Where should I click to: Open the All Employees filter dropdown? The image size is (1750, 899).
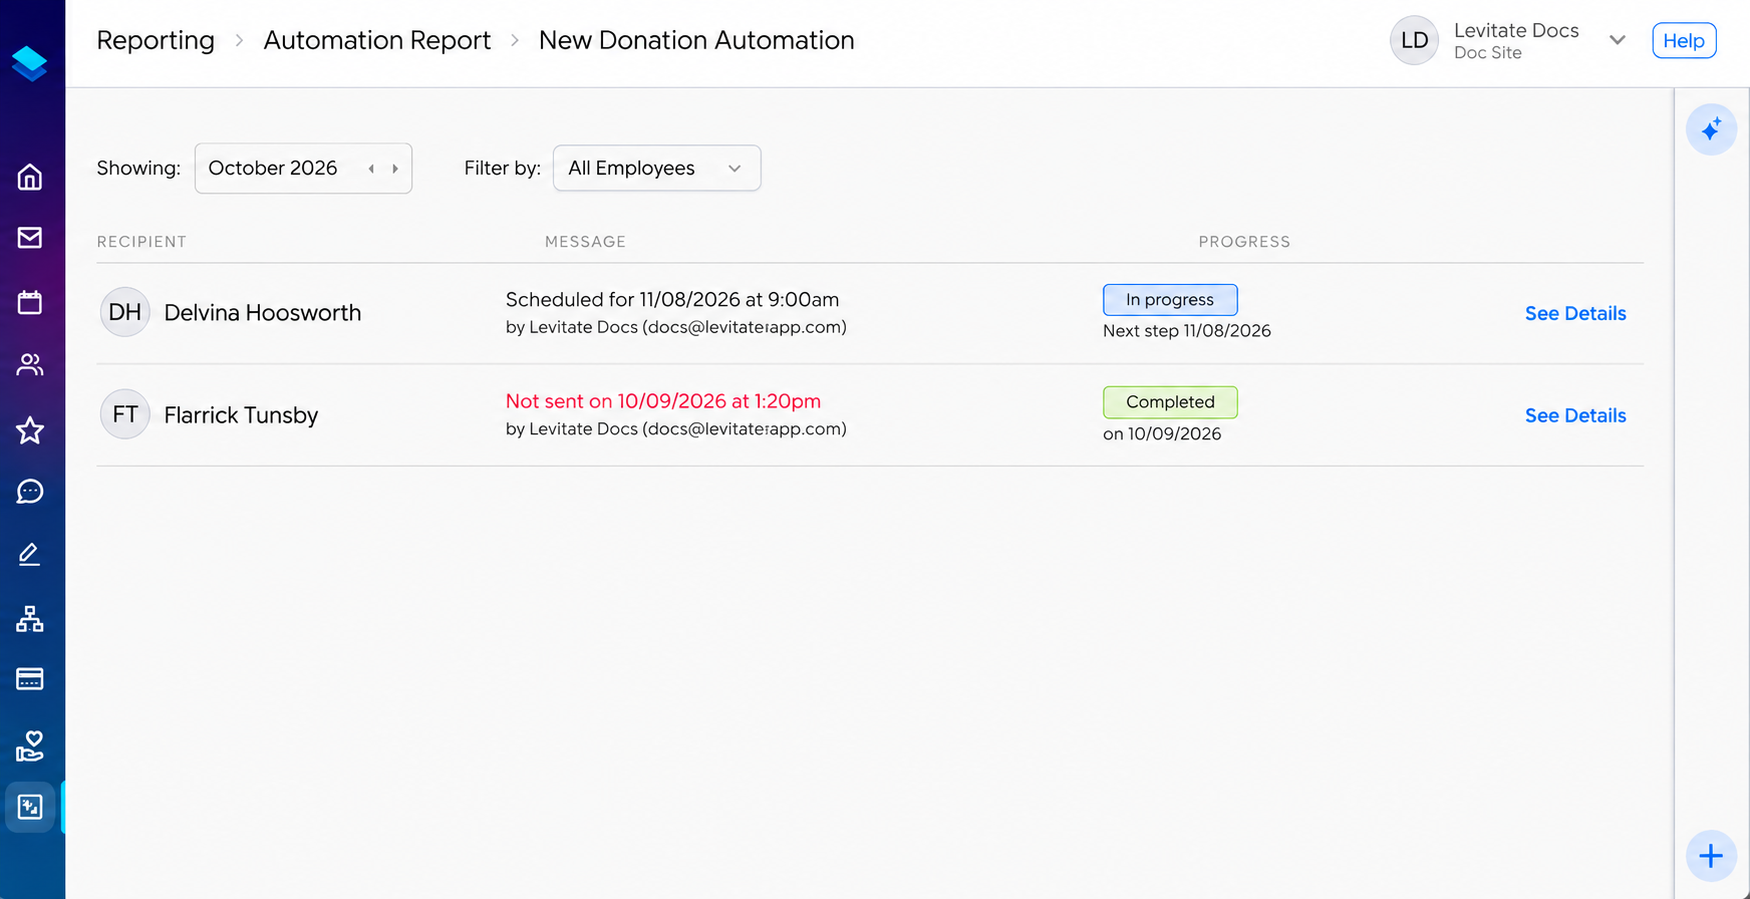(x=657, y=168)
